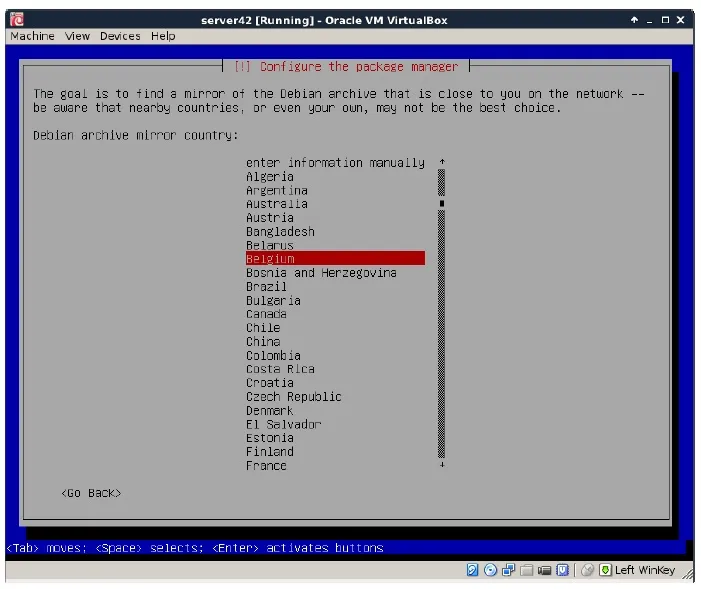Image resolution: width=701 pixels, height=589 pixels.
Task: Open the Machine menu
Action: coord(32,36)
